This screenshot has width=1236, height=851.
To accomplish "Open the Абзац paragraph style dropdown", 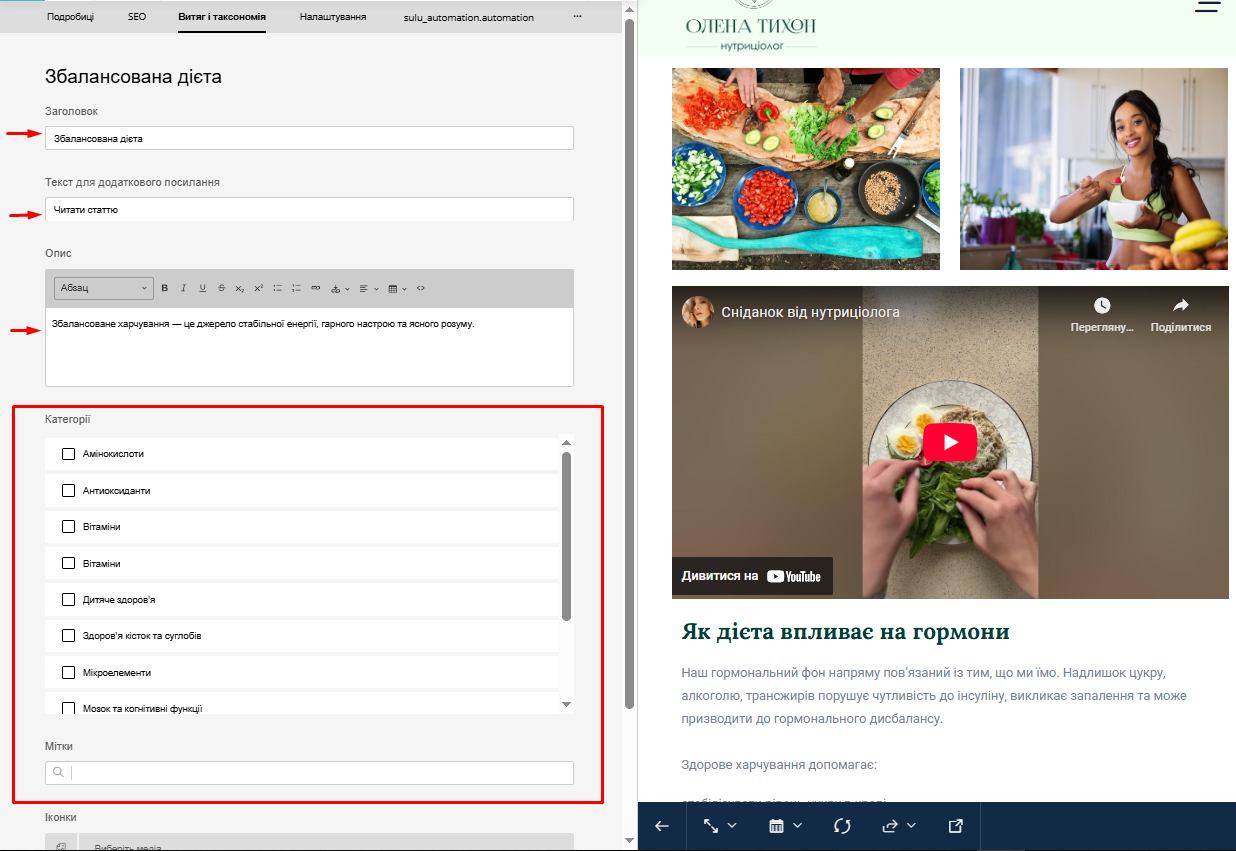I will [x=103, y=288].
